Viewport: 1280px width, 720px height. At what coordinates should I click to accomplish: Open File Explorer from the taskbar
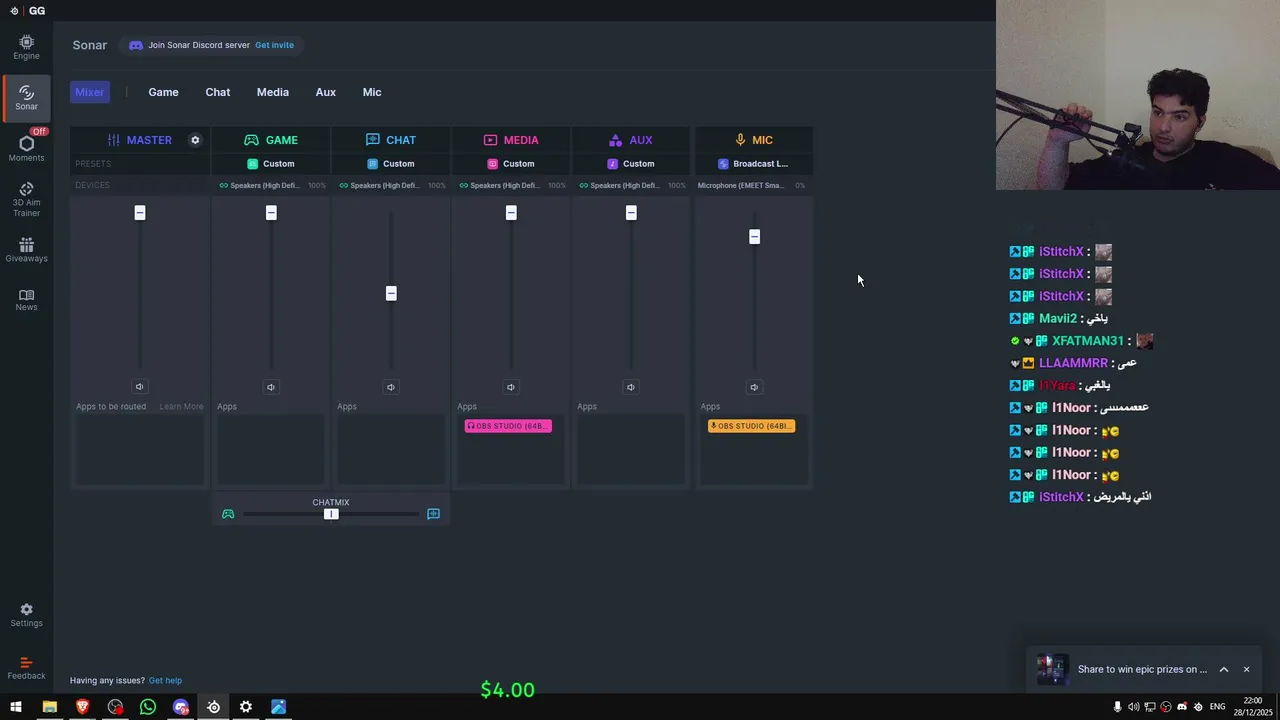(49, 707)
